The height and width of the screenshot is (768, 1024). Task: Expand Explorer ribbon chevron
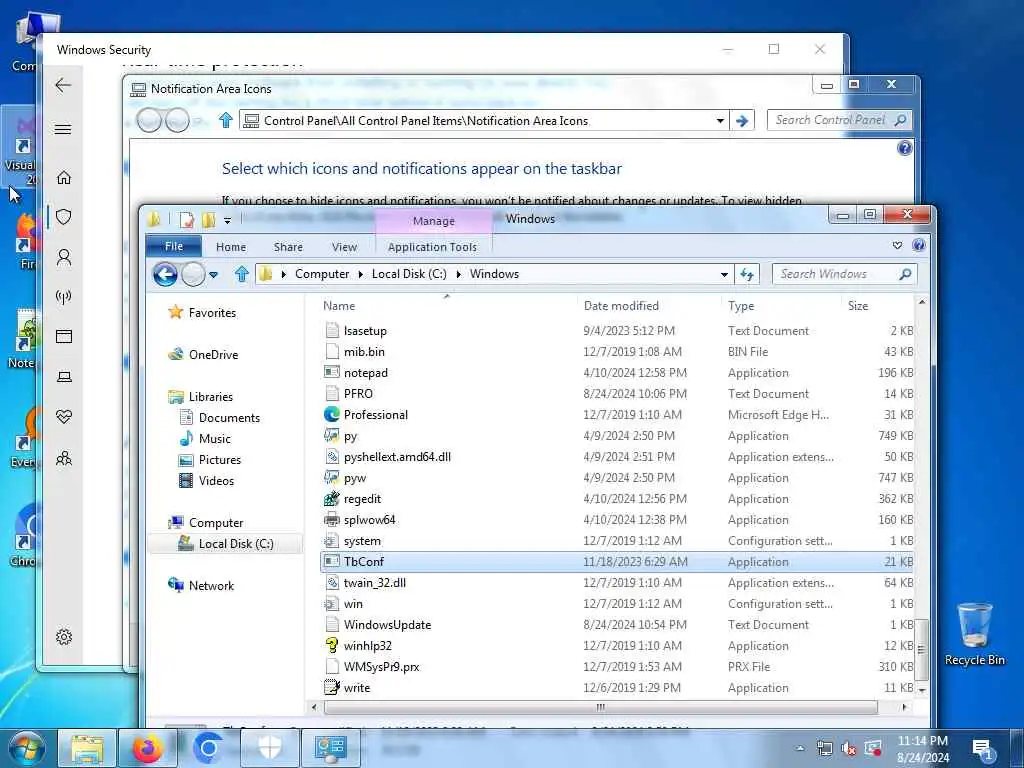tap(897, 246)
